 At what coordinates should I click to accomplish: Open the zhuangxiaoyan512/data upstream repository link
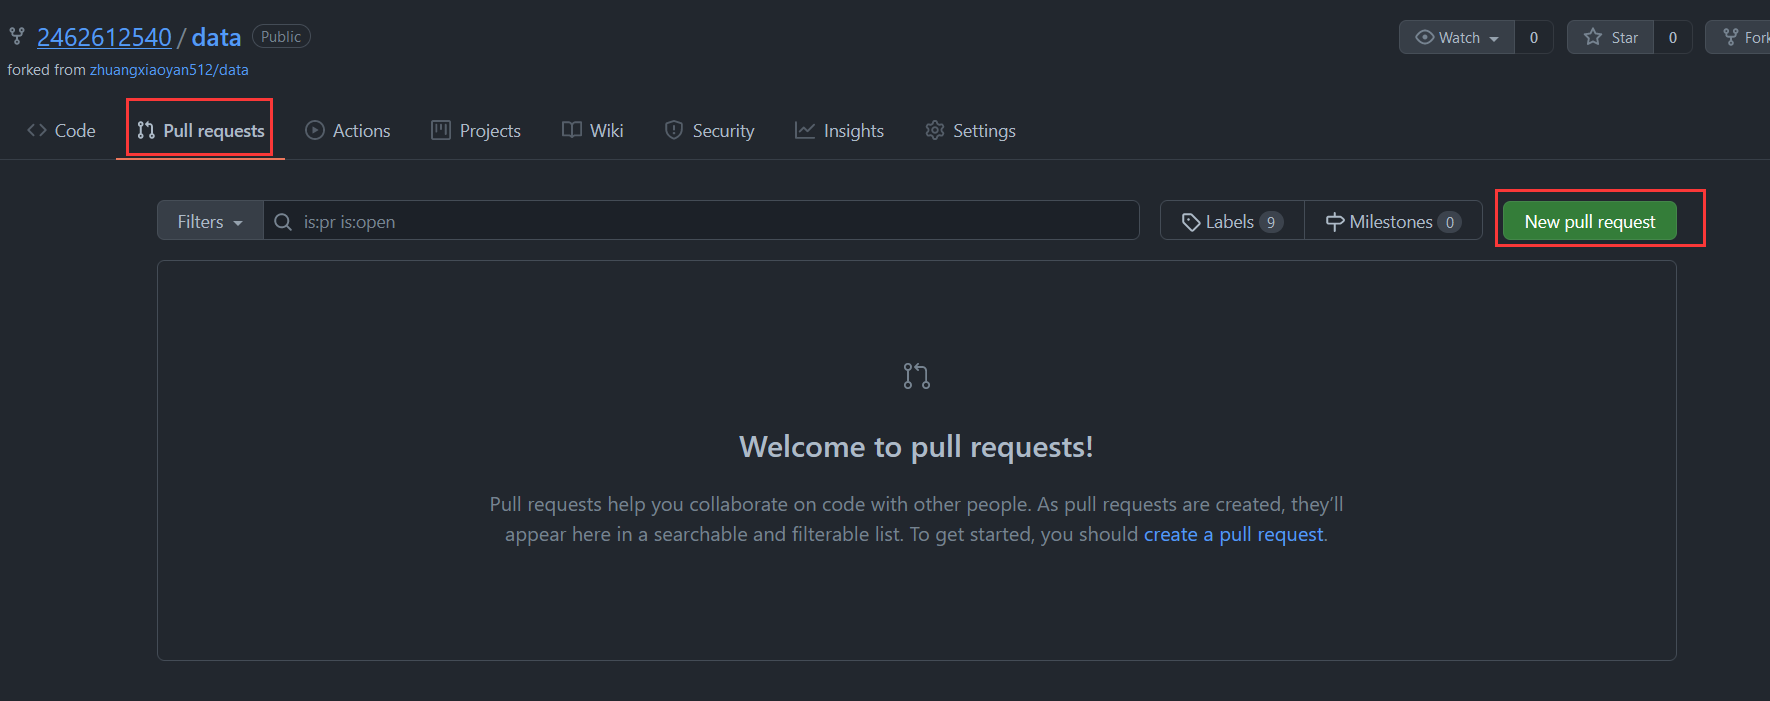coord(169,70)
